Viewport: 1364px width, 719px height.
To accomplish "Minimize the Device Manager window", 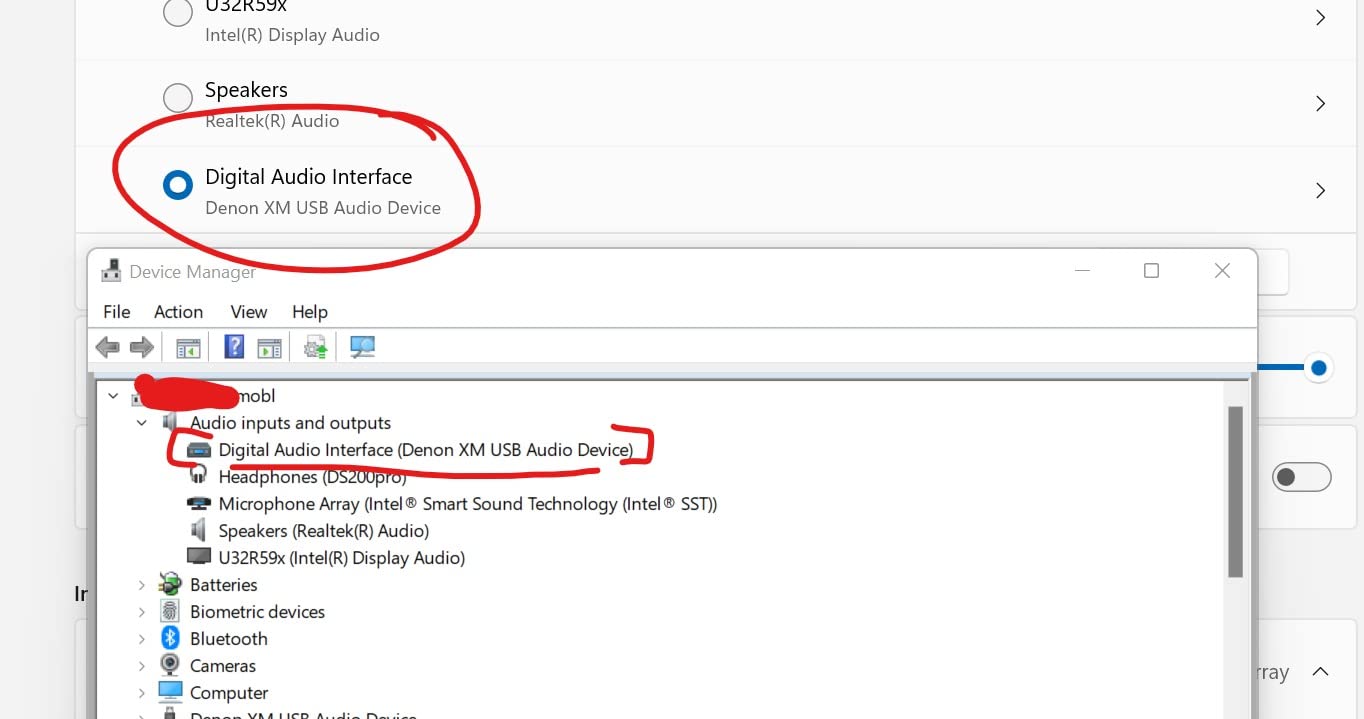I will coord(1083,271).
